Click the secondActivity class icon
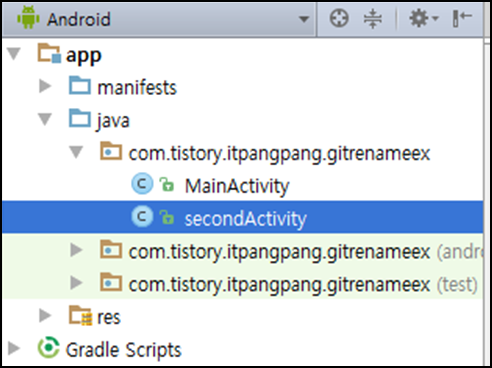 pos(142,217)
